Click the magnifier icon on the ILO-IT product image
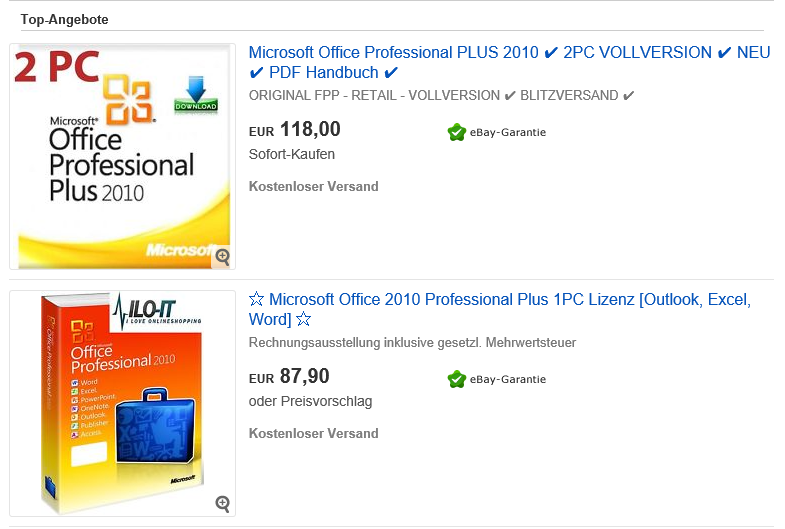 point(222,503)
